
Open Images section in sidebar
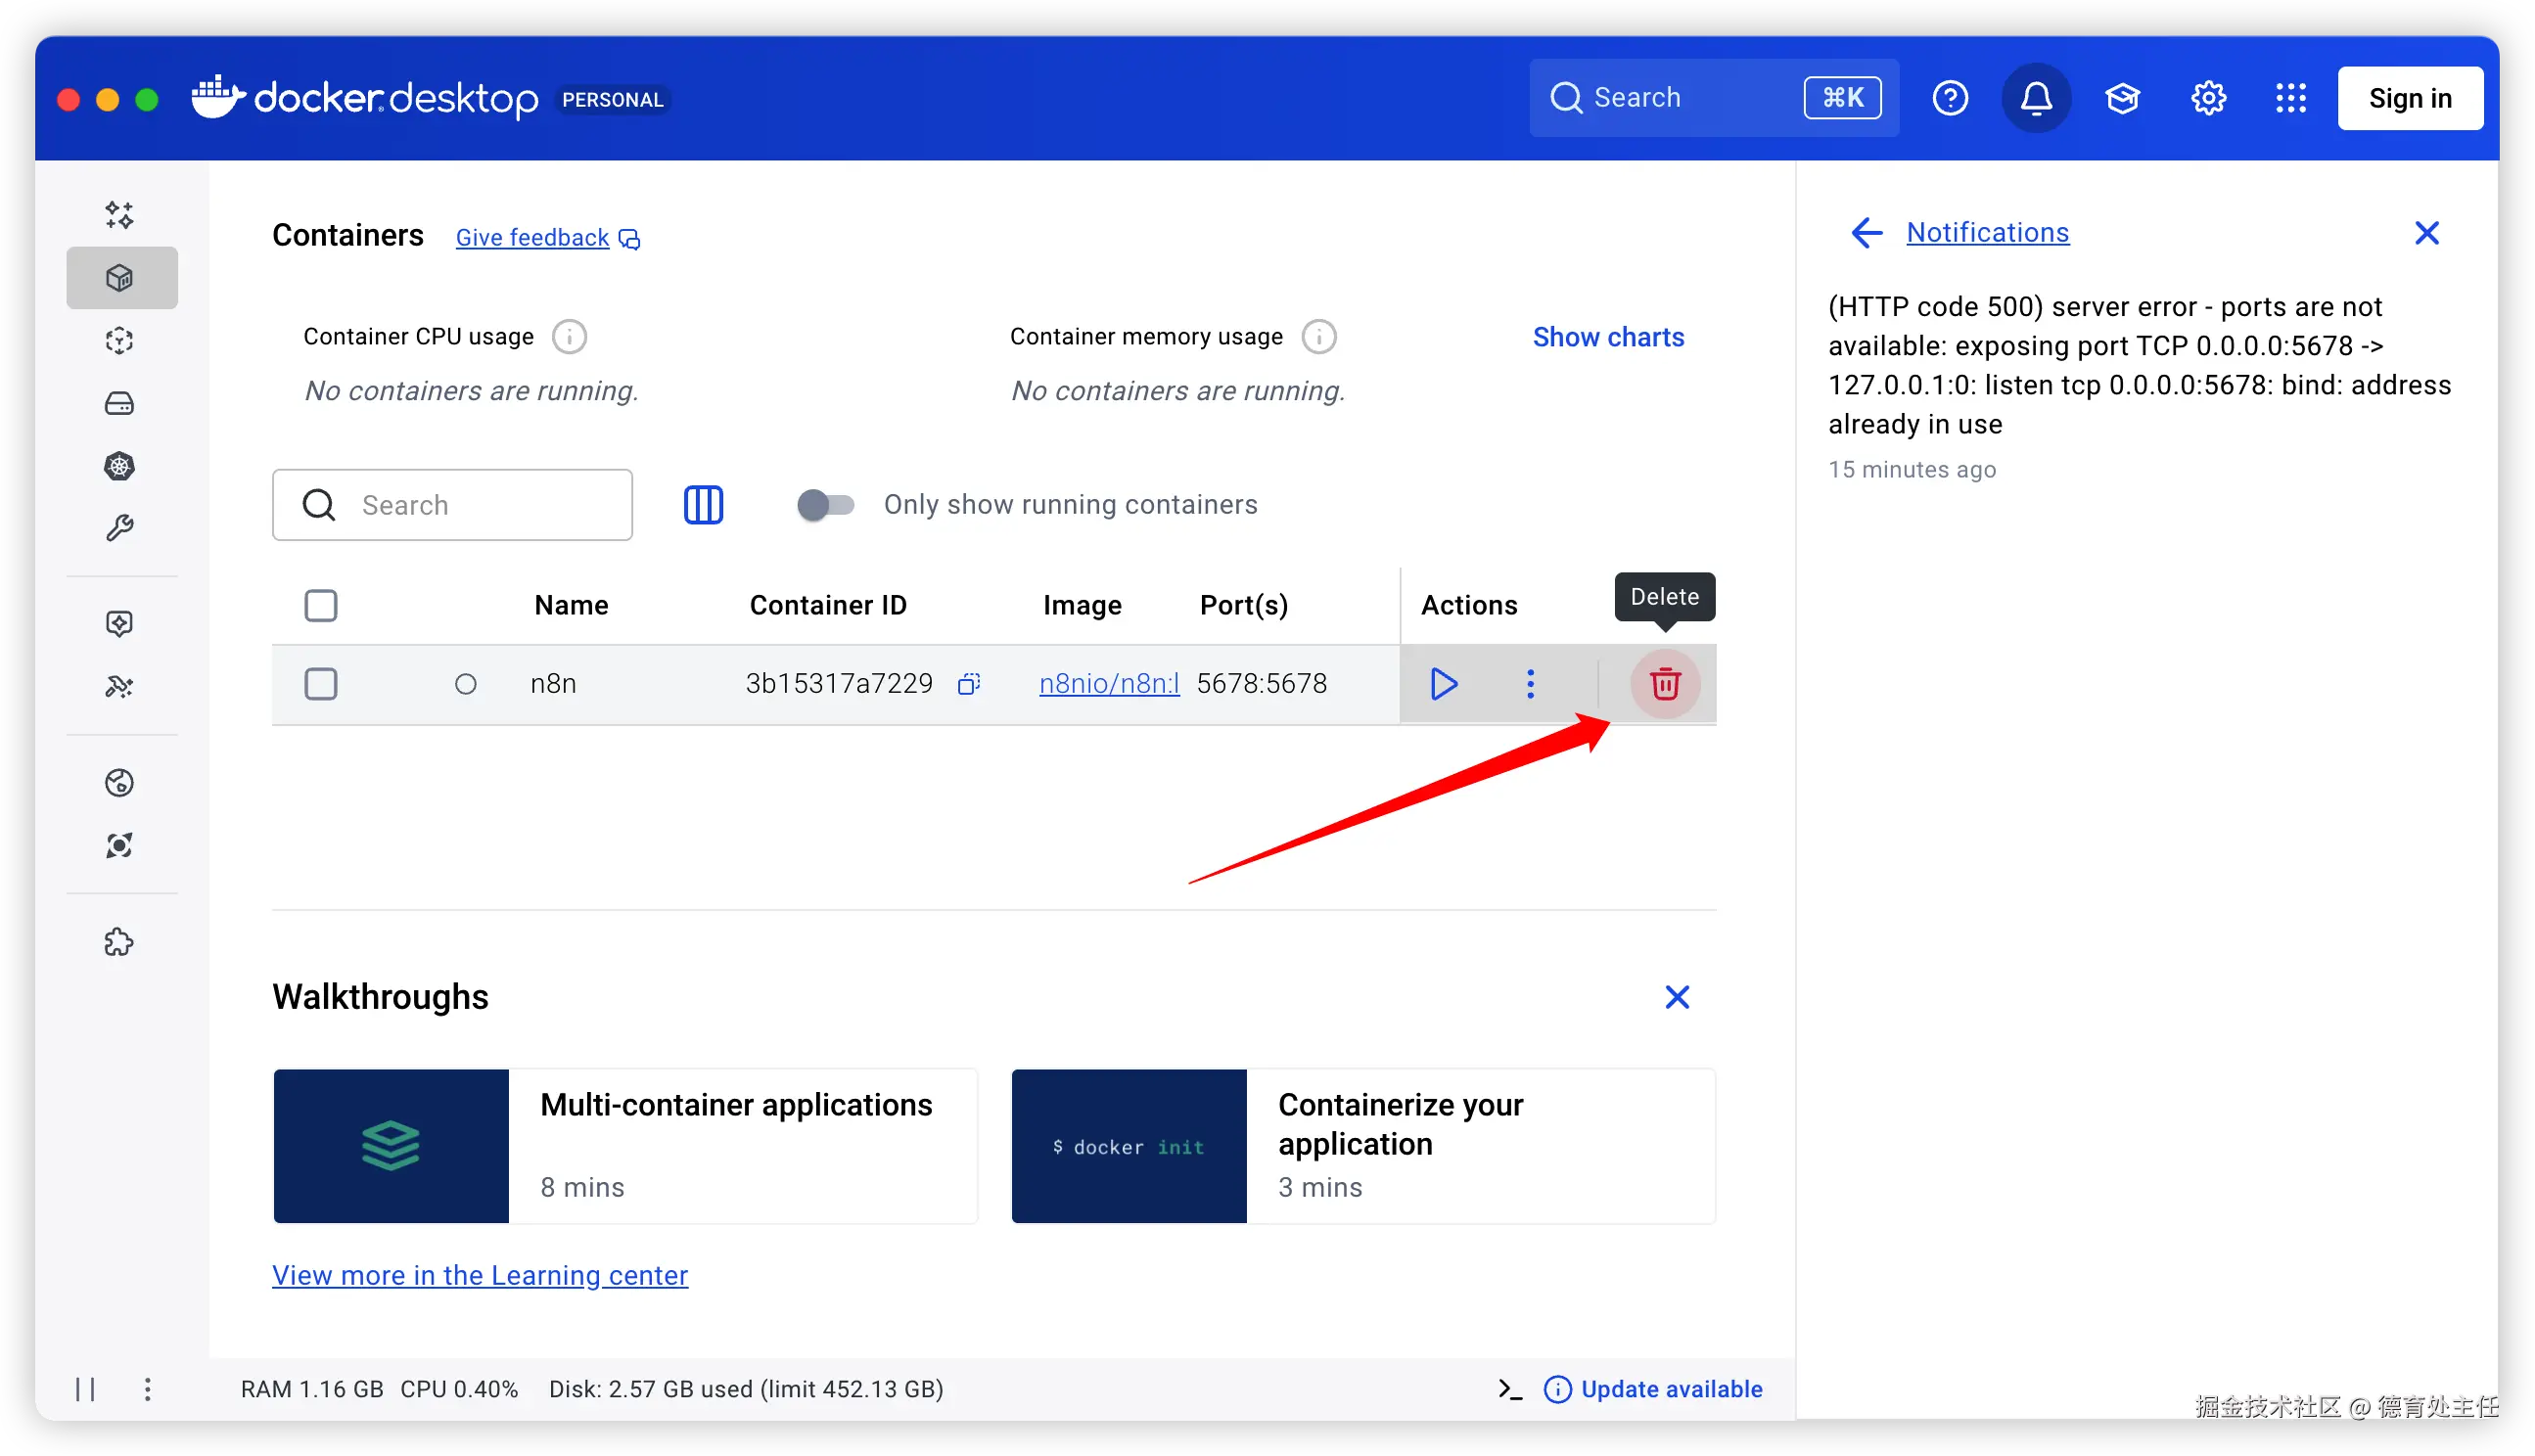[x=120, y=341]
